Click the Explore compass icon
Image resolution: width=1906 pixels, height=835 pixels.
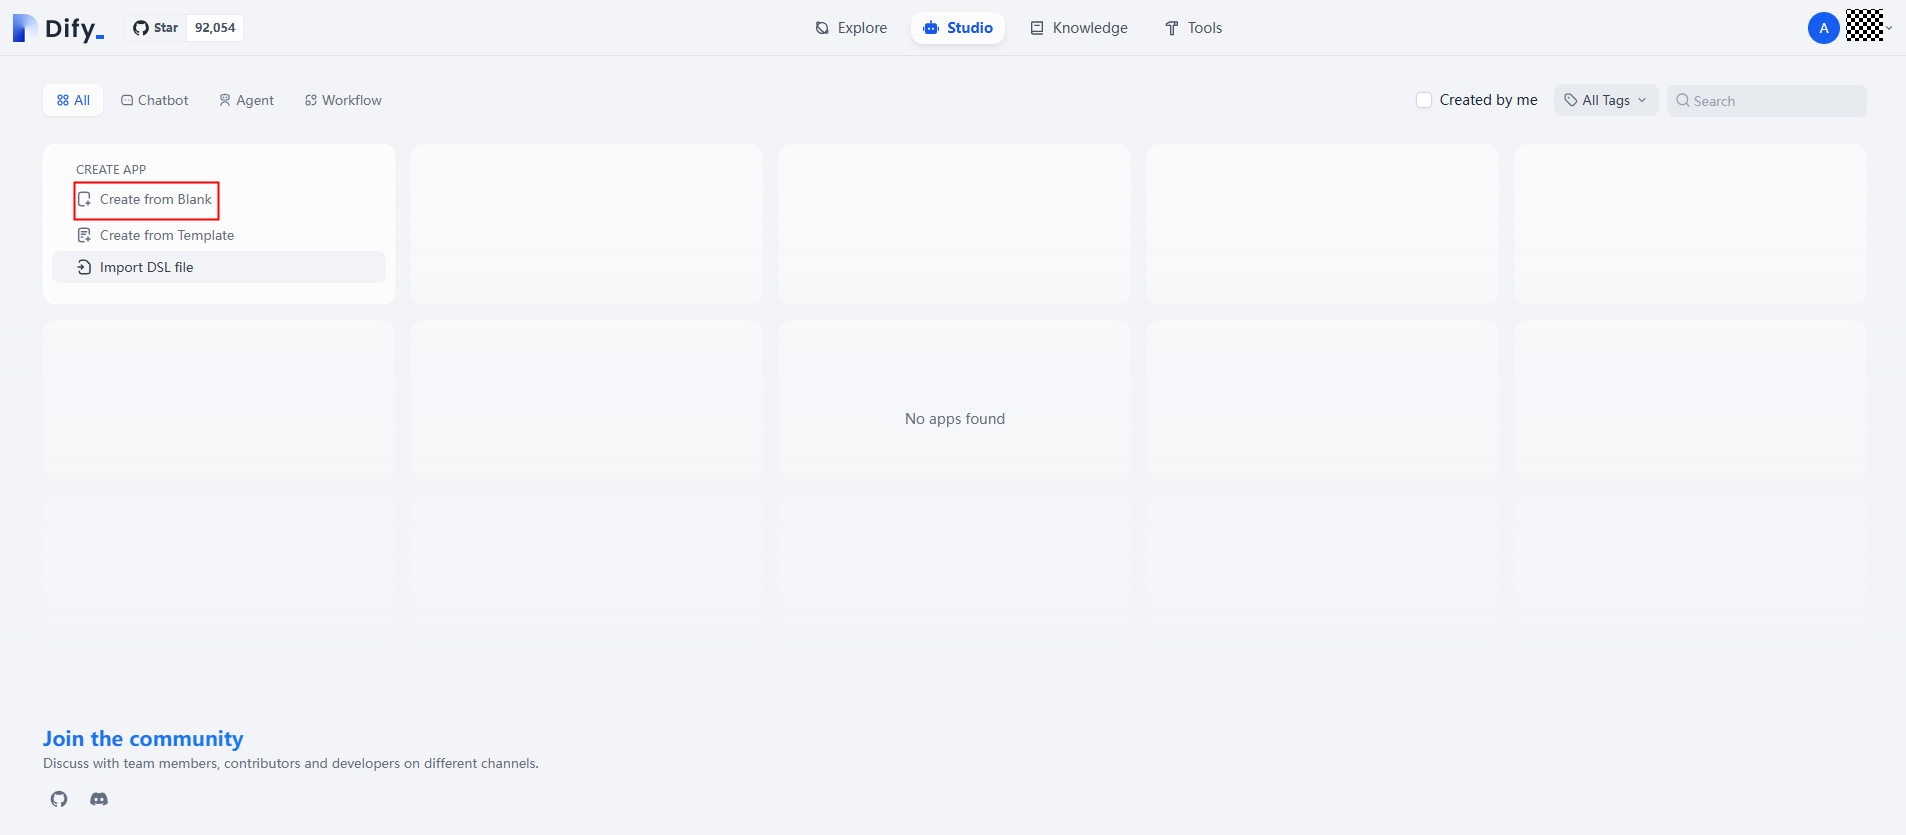click(822, 28)
